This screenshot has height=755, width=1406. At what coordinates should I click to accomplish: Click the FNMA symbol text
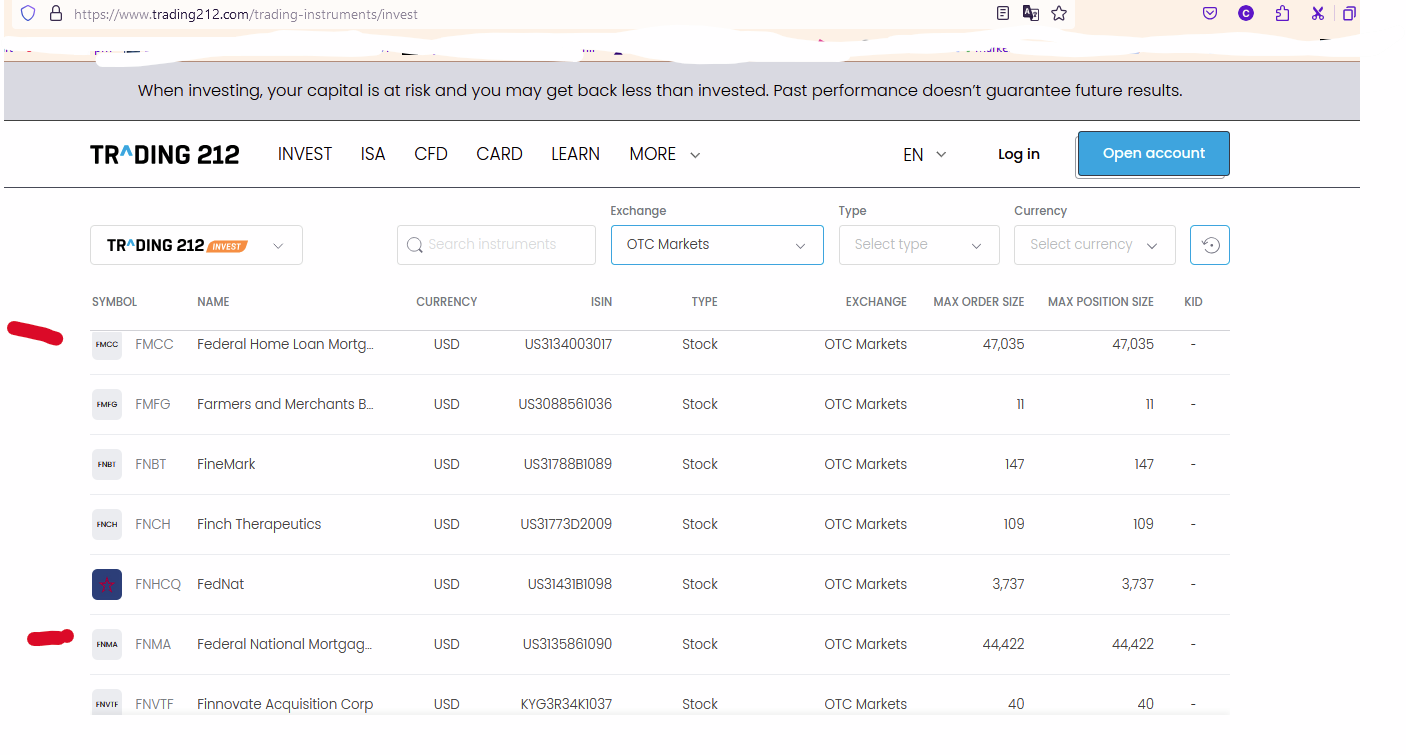153,644
